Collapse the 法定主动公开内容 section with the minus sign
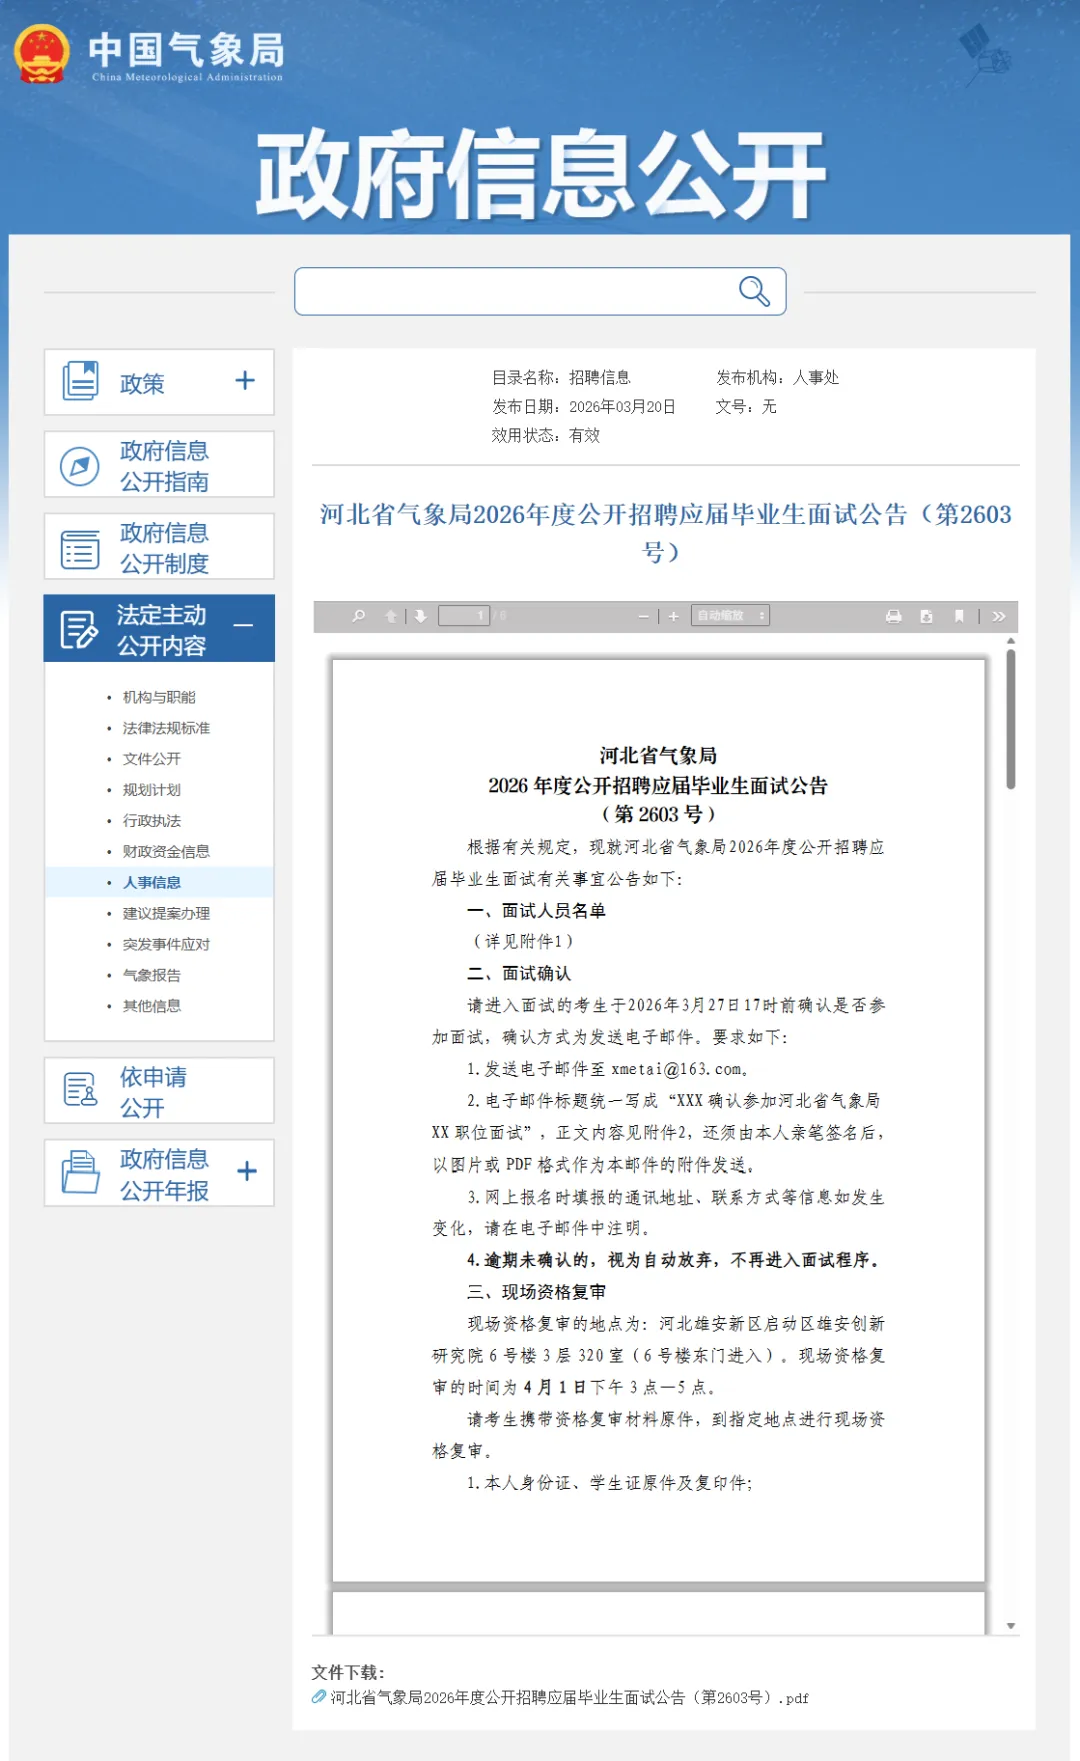 pos(243,626)
